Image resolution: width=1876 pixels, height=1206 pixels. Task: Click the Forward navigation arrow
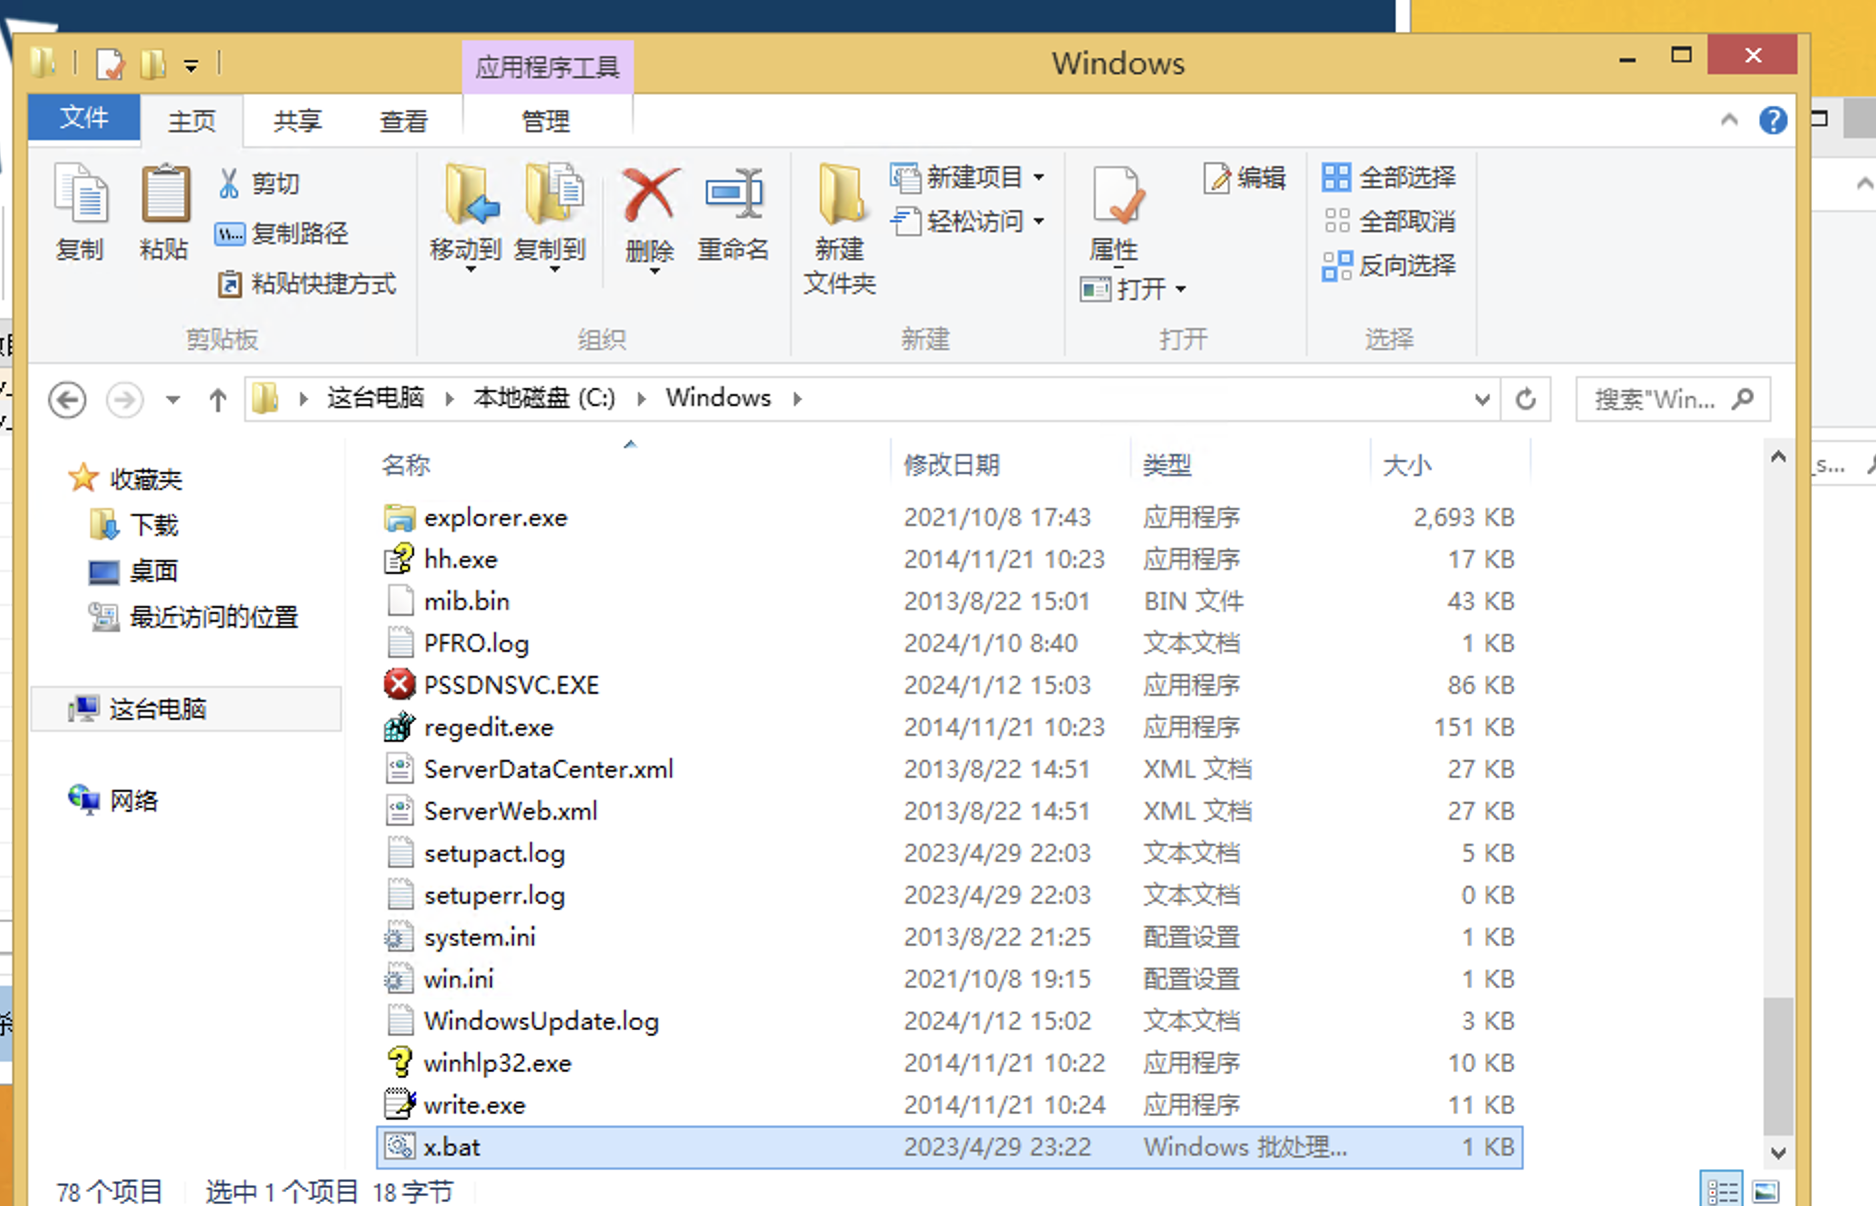coord(124,400)
